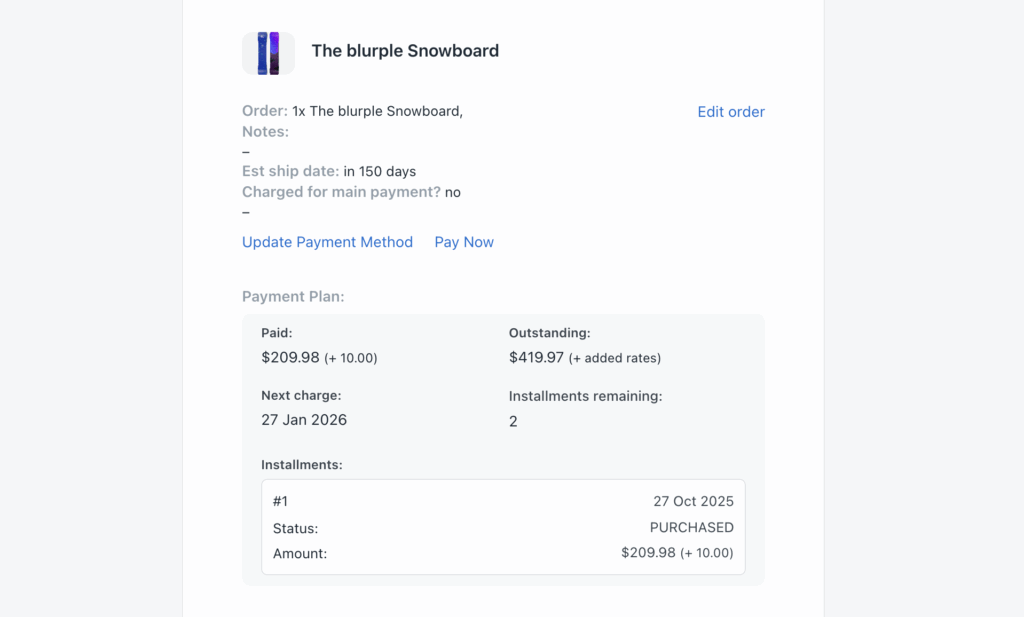The height and width of the screenshot is (617, 1024).
Task: Click the Paid amount $209.98
Action: [x=290, y=357]
